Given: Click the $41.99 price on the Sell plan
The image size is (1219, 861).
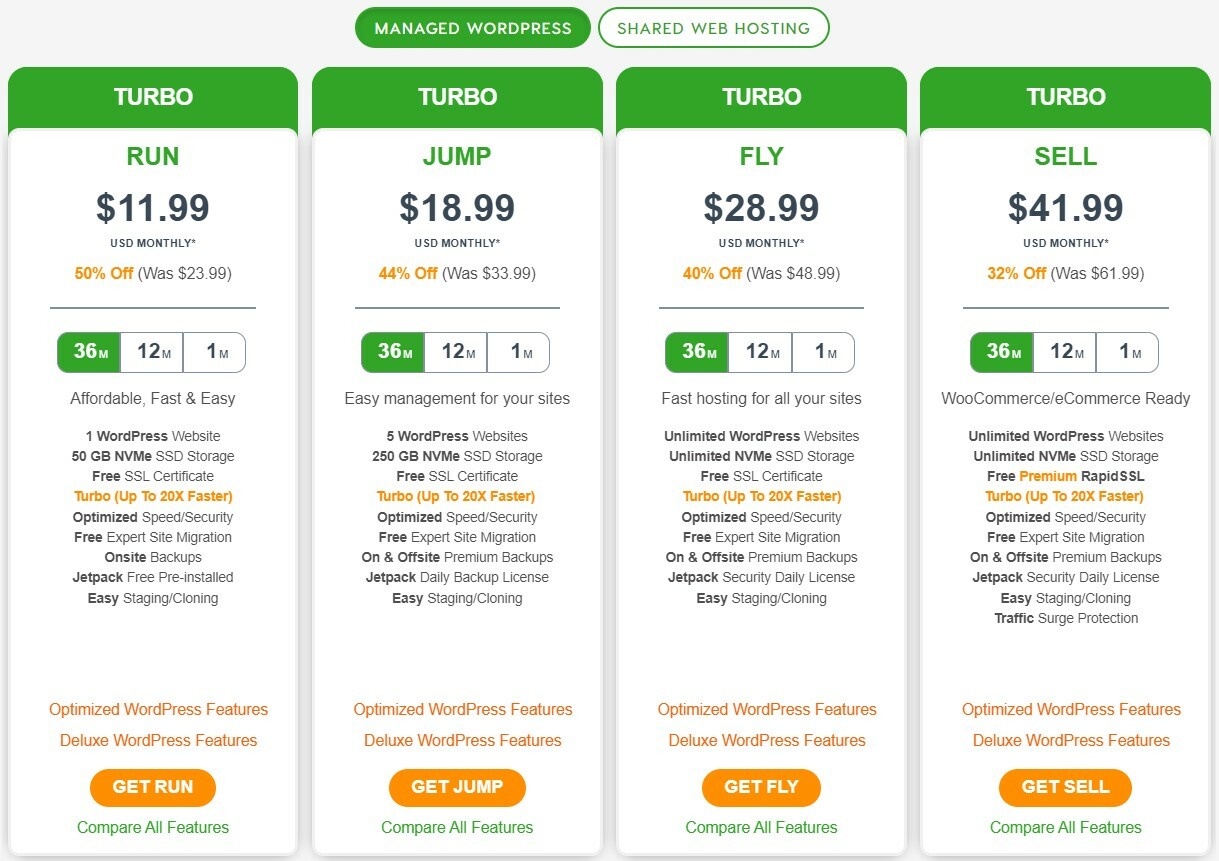Looking at the screenshot, I should click(1065, 208).
